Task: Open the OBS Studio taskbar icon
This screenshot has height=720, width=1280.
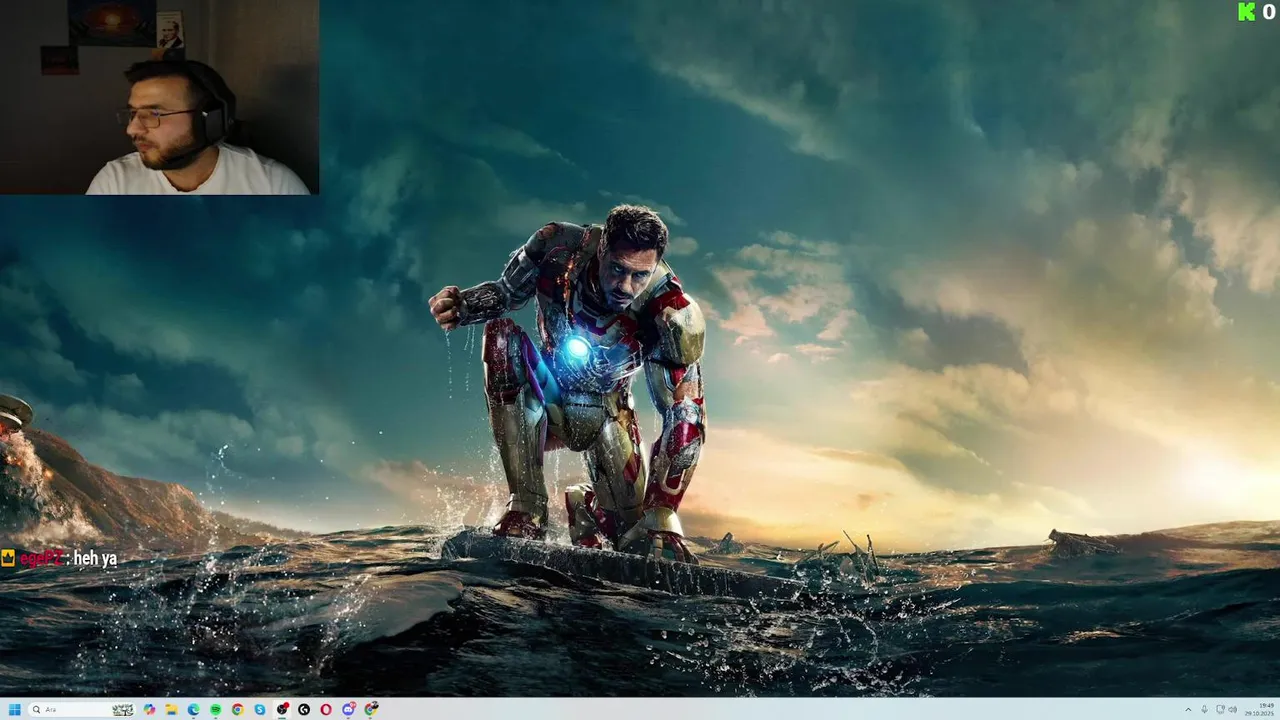Action: (282, 709)
